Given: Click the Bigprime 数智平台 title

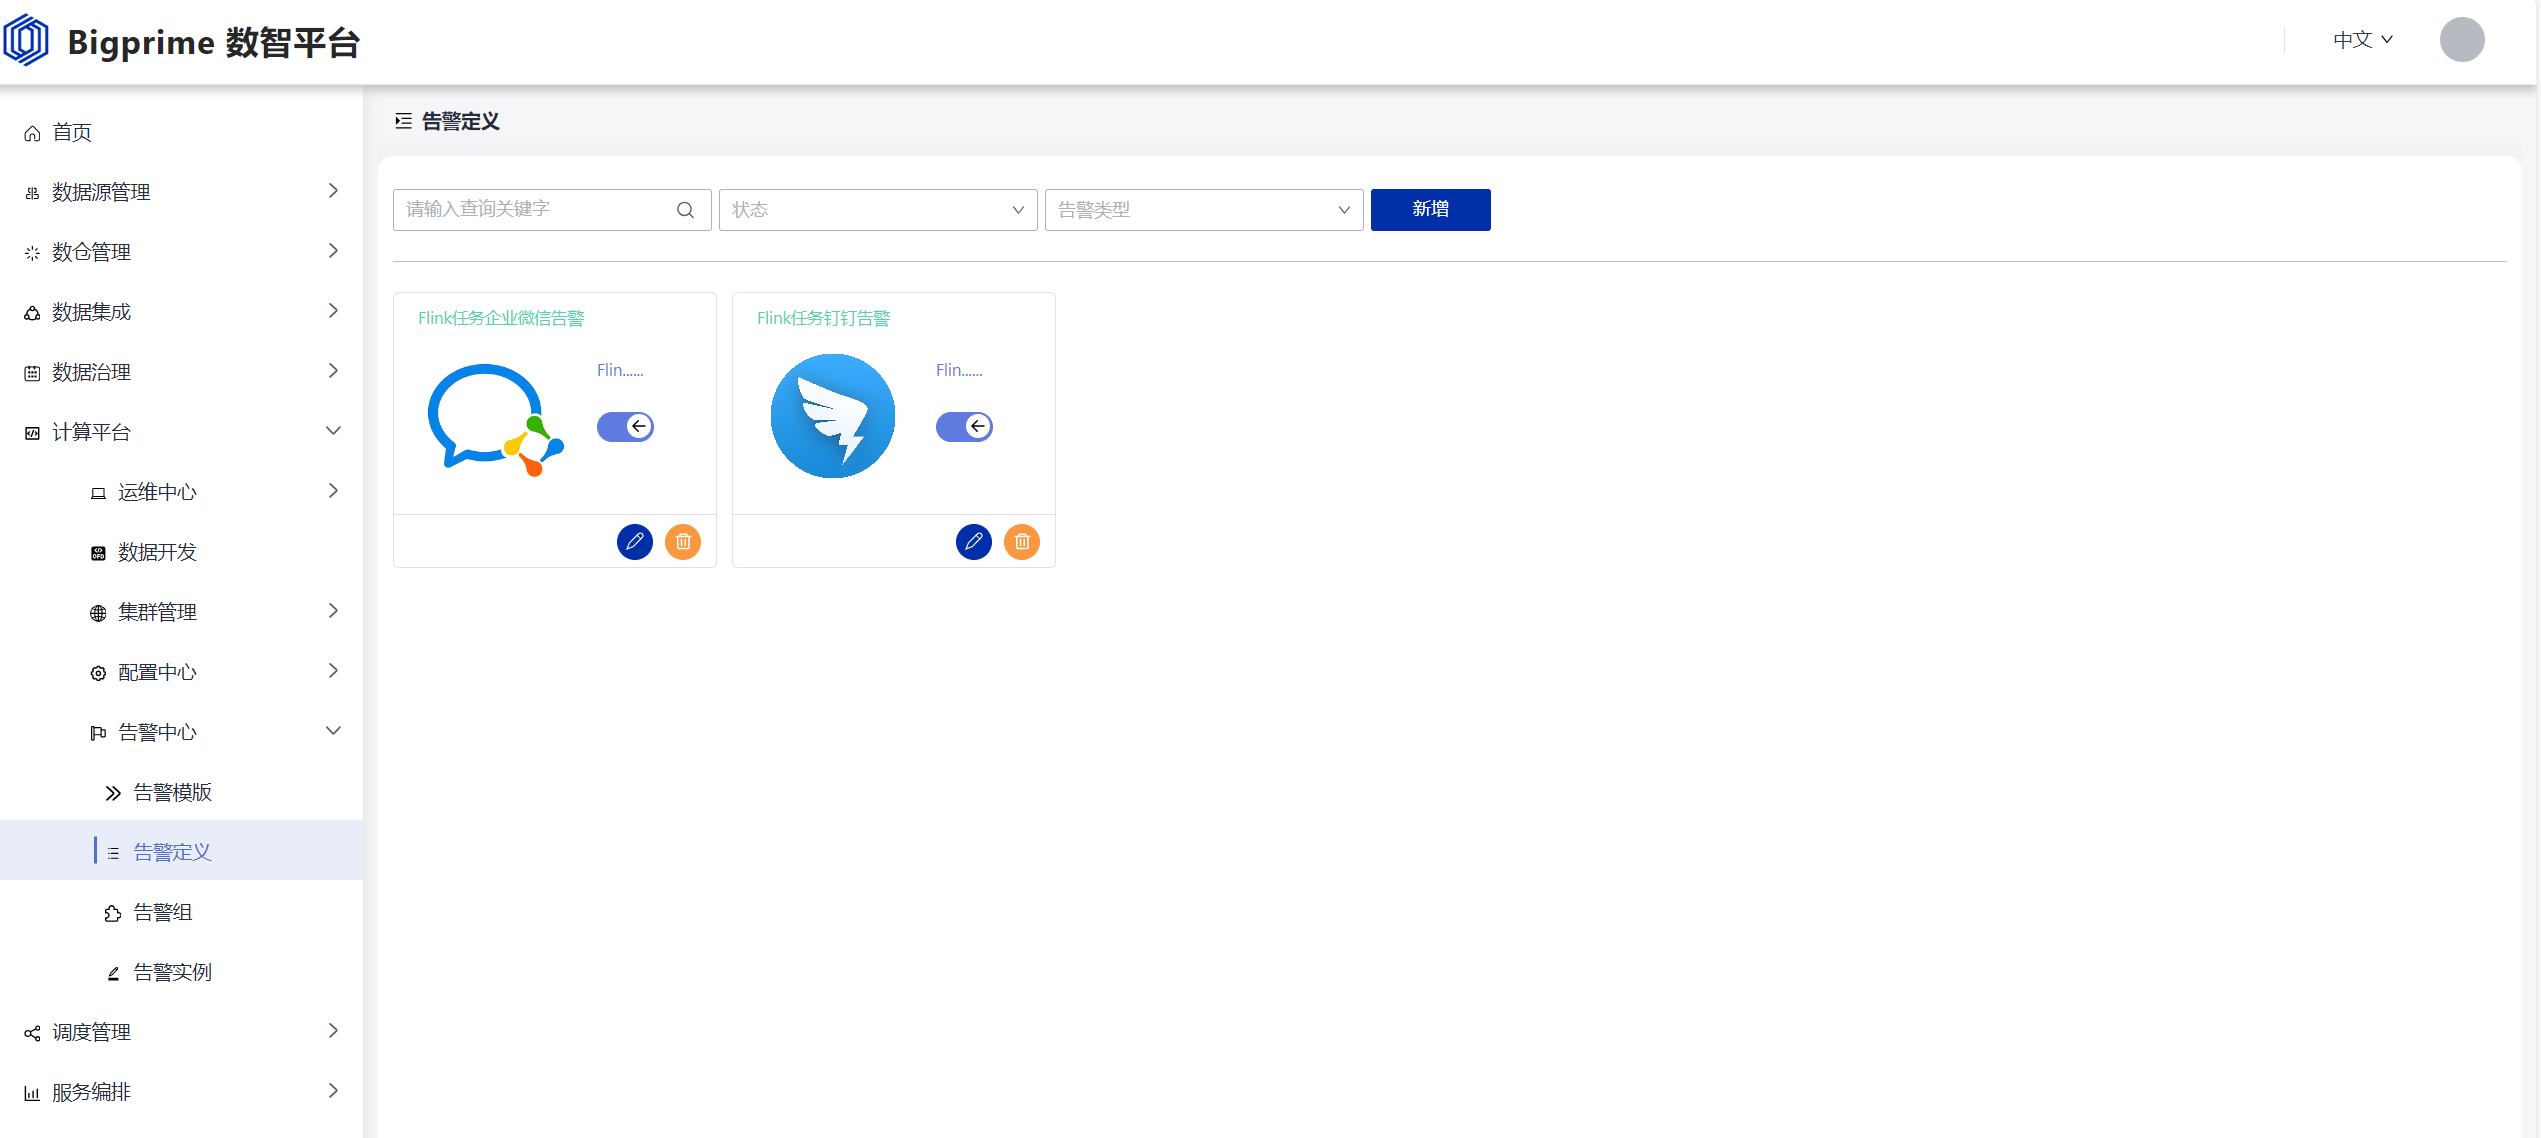Looking at the screenshot, I should point(214,43).
